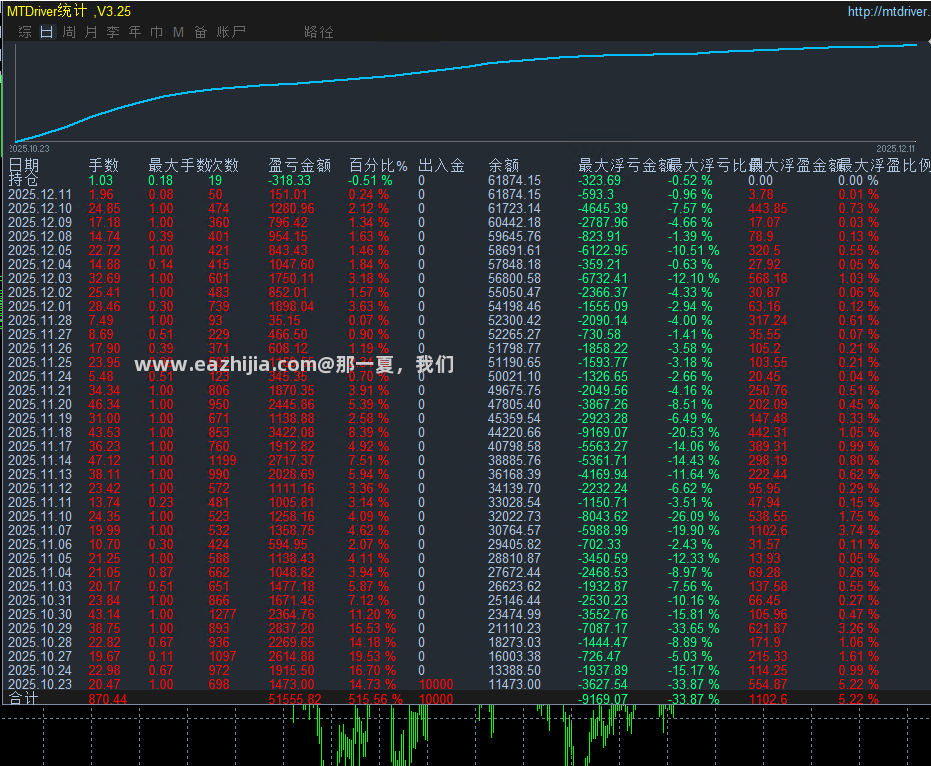Click the trade count 1199
This screenshot has height=766, width=931.
[x=223, y=460]
